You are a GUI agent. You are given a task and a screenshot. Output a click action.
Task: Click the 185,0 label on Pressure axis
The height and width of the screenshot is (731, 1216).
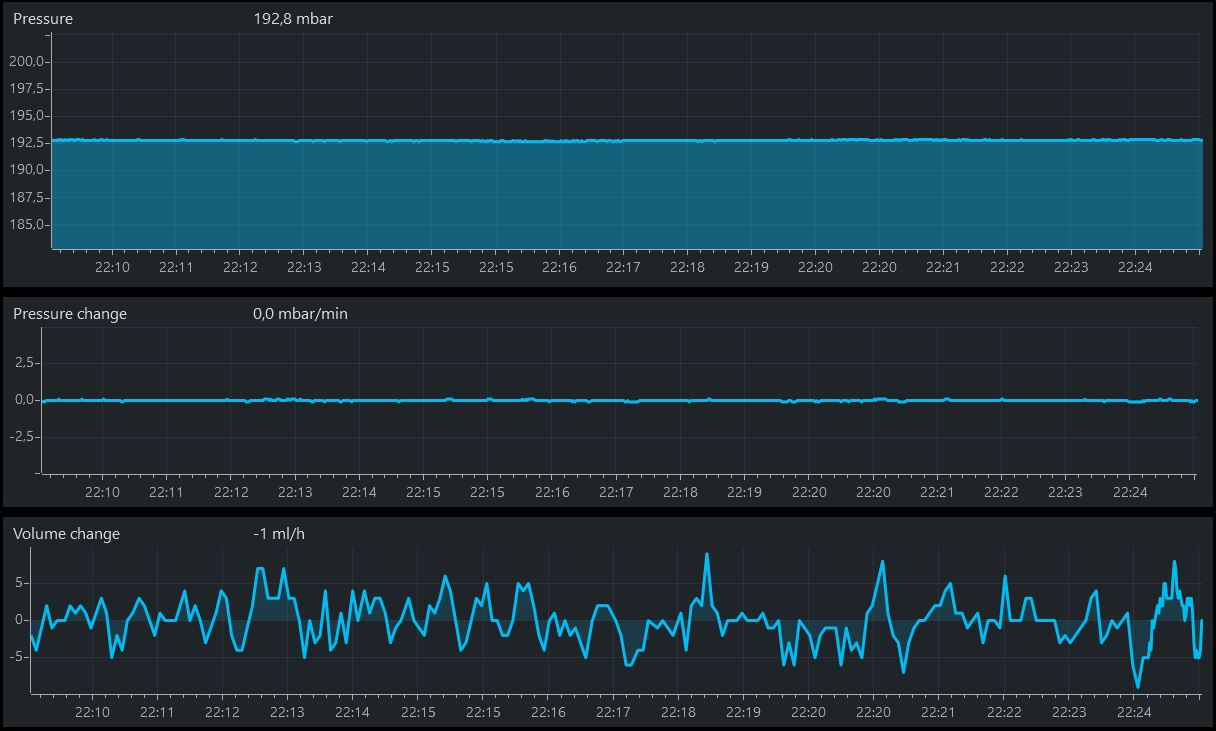tap(26, 224)
